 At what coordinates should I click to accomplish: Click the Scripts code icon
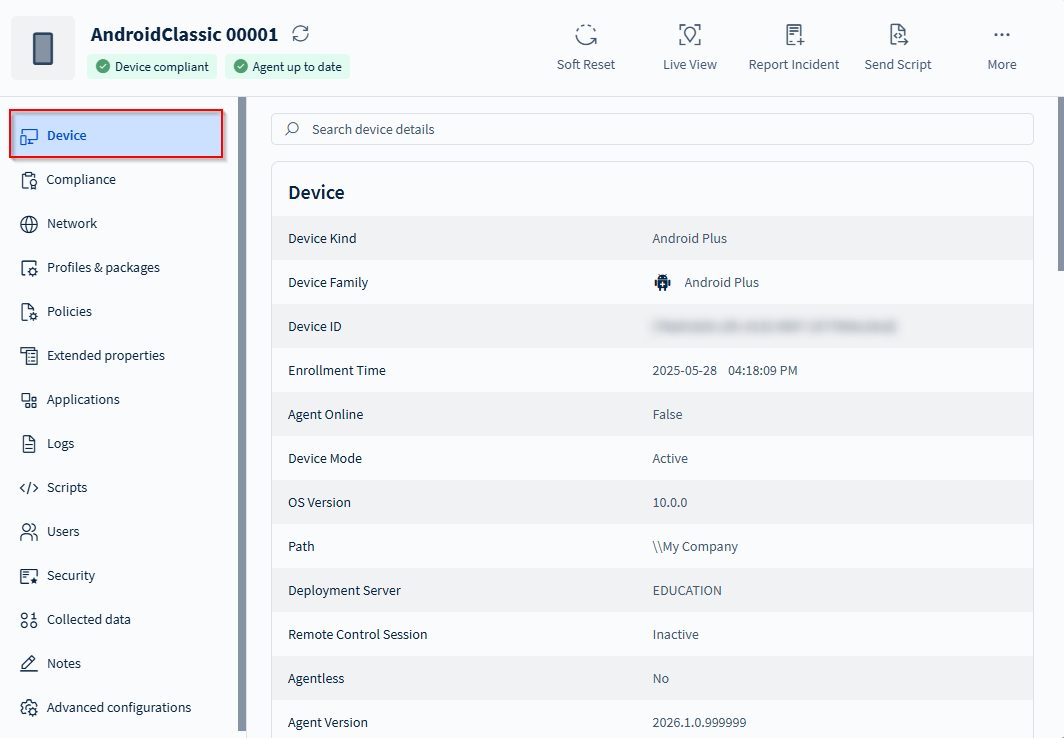(x=29, y=488)
